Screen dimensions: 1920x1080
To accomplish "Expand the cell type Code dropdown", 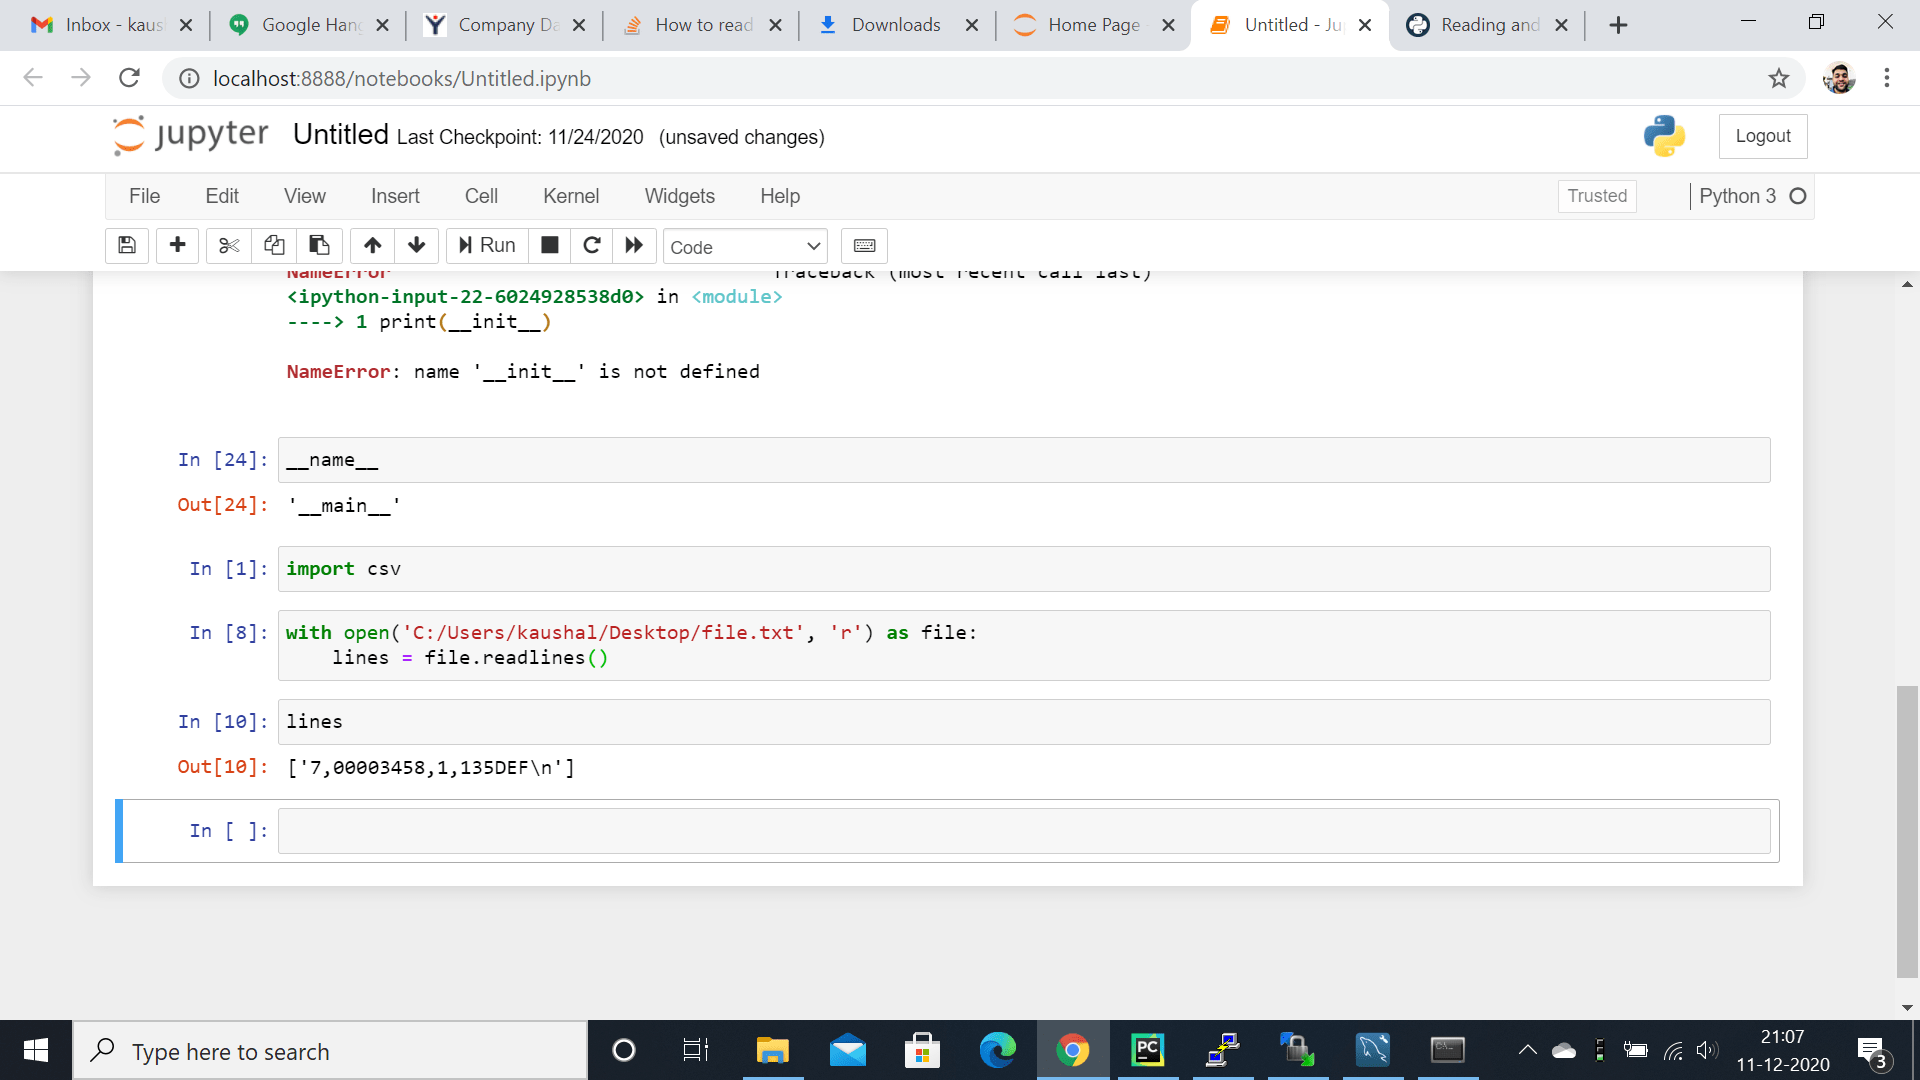I will click(x=745, y=247).
